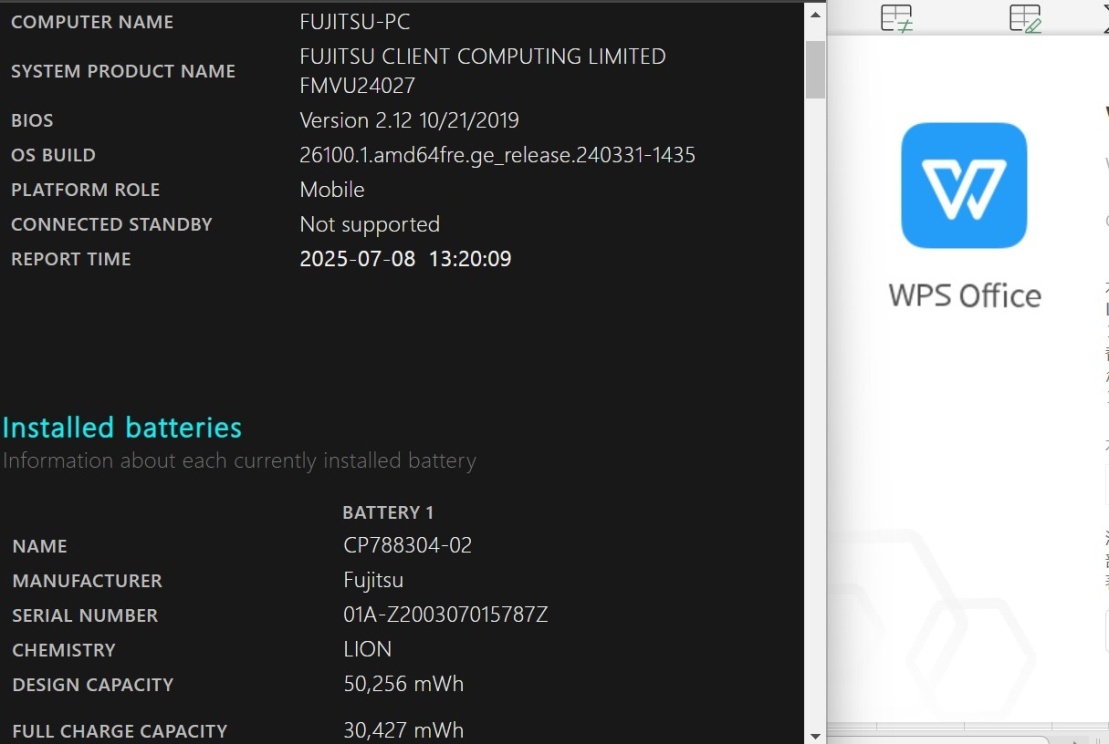Click the "BATTERY 1" column header
This screenshot has height=744, width=1109.
pyautogui.click(x=388, y=512)
